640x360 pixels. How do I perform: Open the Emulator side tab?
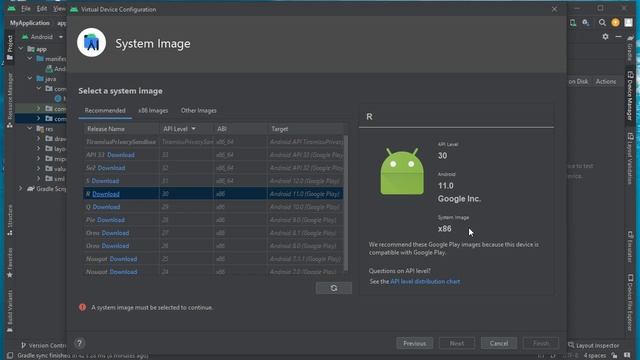click(x=630, y=247)
